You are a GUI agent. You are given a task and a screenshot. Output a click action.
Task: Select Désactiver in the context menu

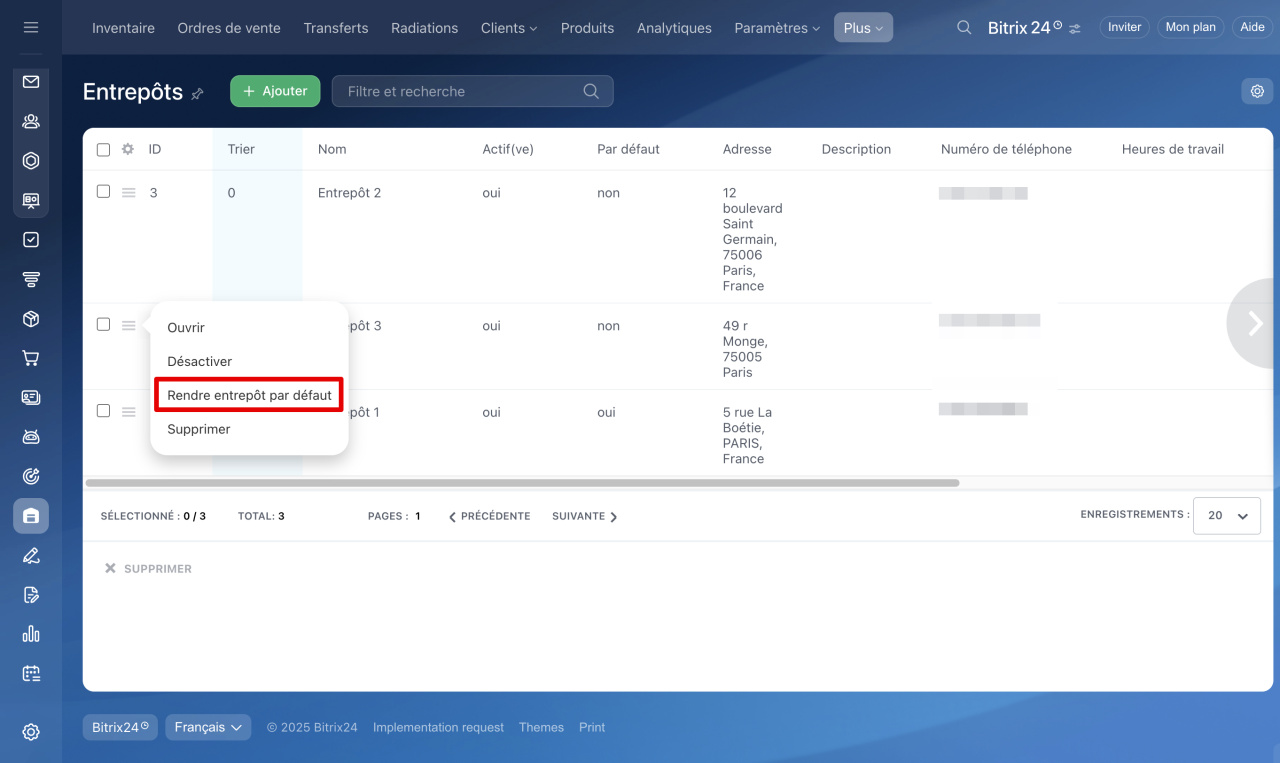[x=200, y=361]
